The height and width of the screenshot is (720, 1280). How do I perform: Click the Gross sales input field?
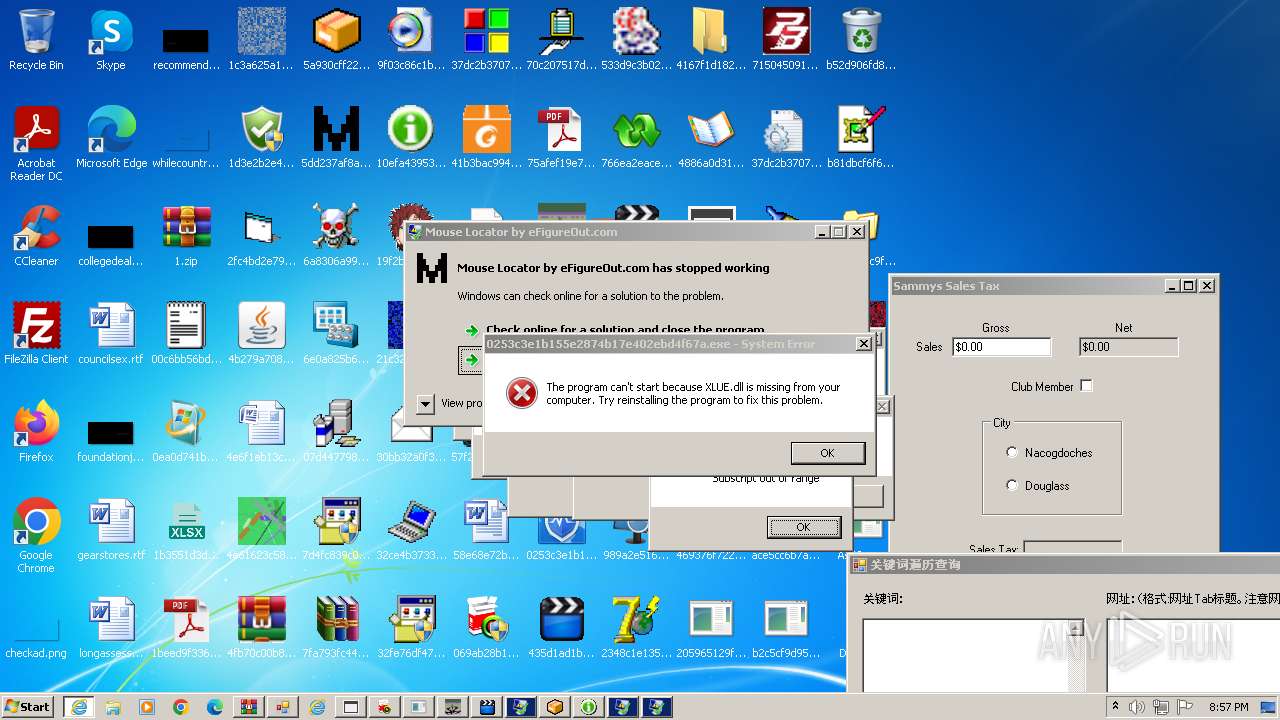tap(1001, 347)
